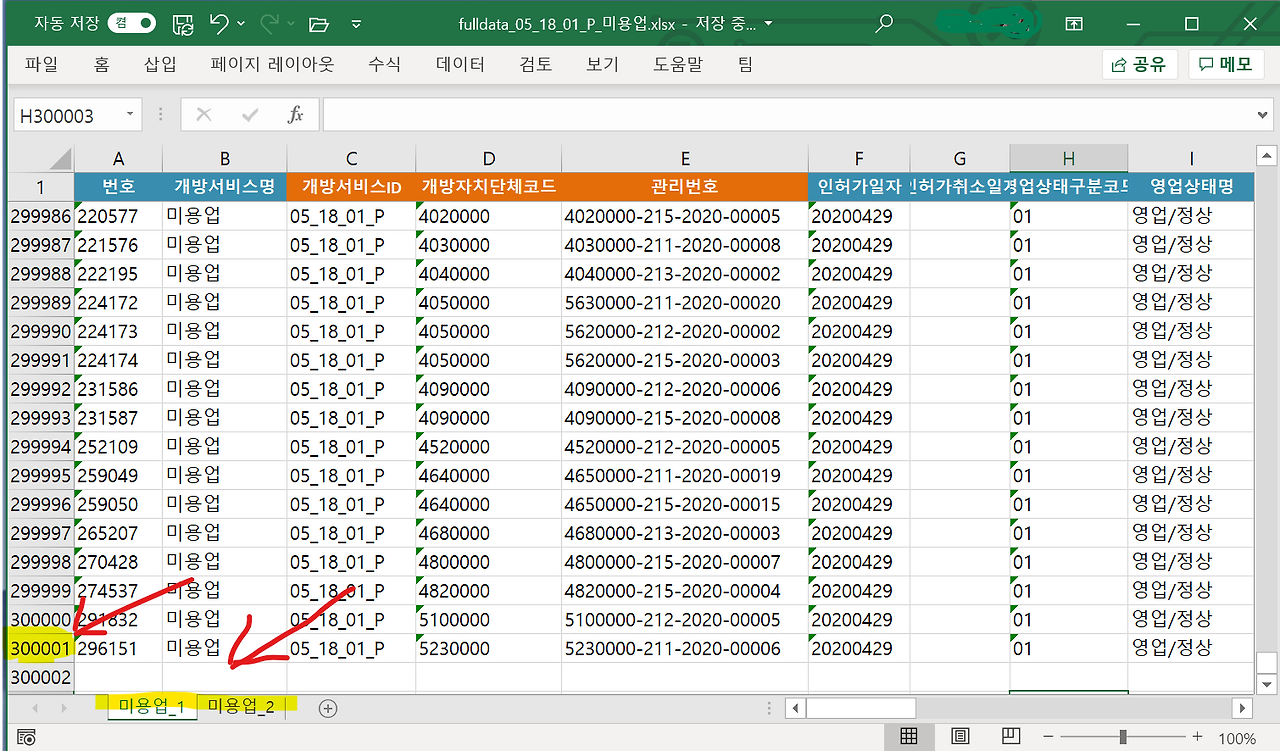The height and width of the screenshot is (751, 1280).
Task: Select the 팀 ribbon tab
Action: point(745,65)
